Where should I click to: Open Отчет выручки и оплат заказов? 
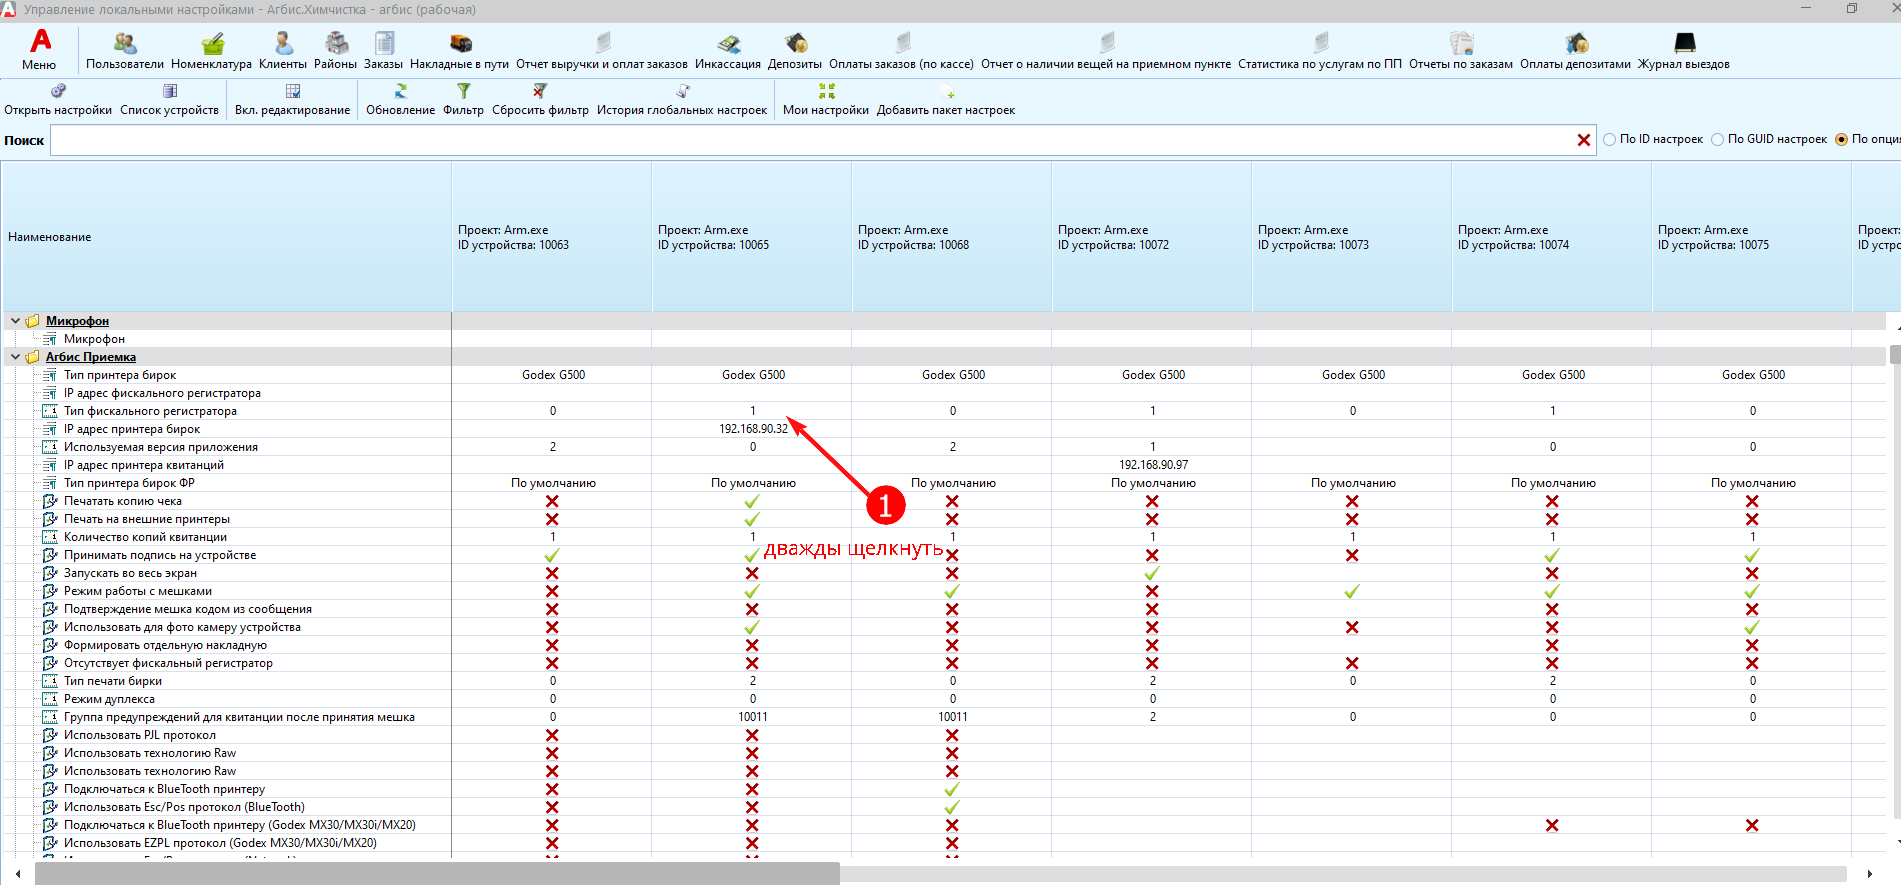point(602,51)
